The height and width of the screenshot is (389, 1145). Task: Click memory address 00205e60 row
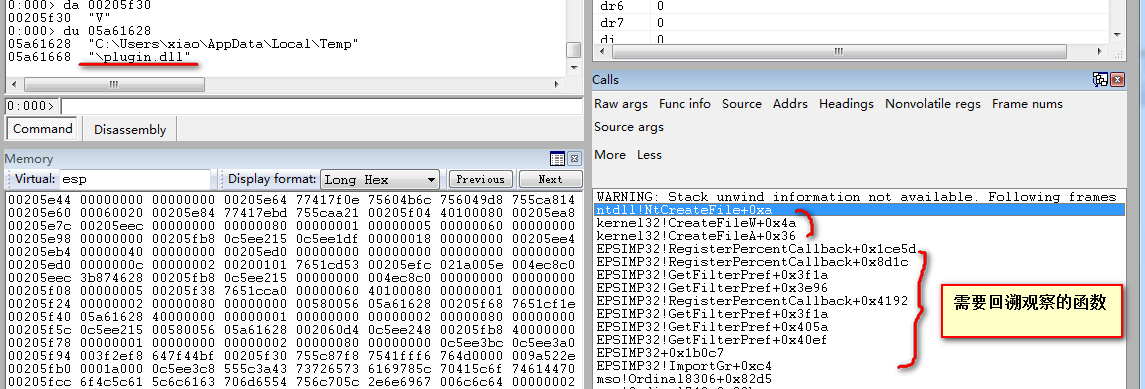(292, 213)
